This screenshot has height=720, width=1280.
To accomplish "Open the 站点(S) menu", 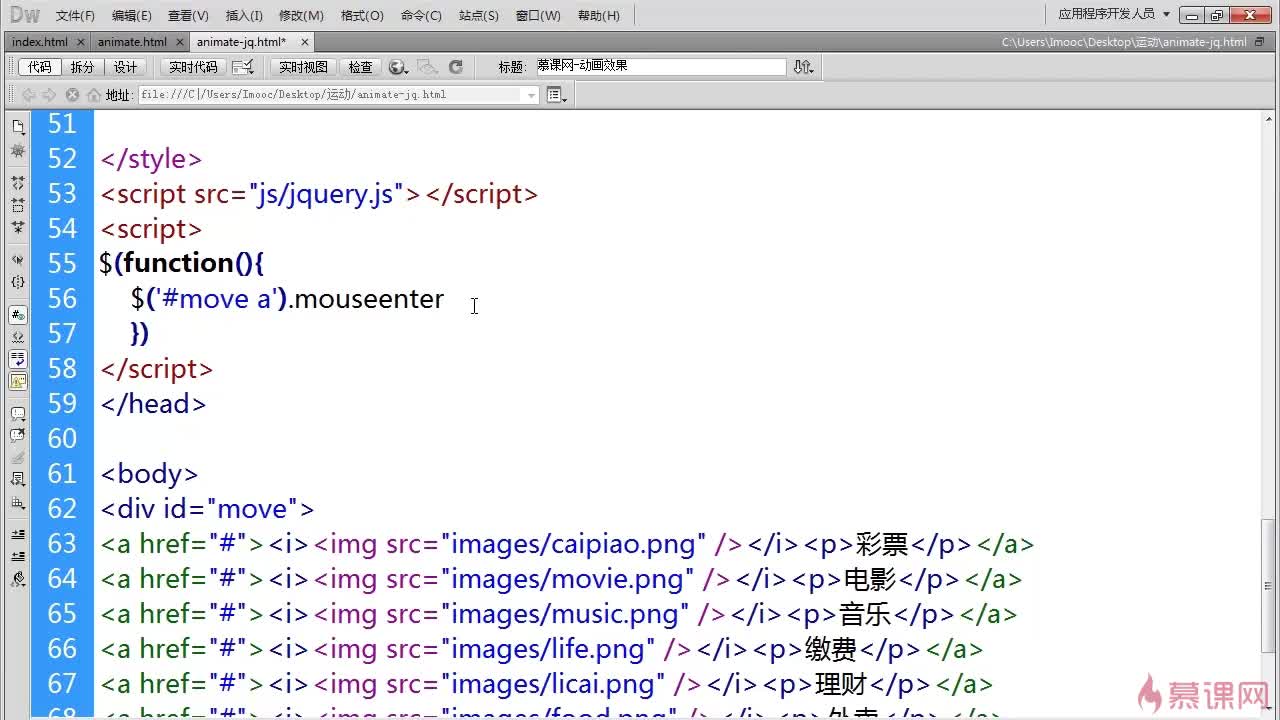I will click(478, 15).
